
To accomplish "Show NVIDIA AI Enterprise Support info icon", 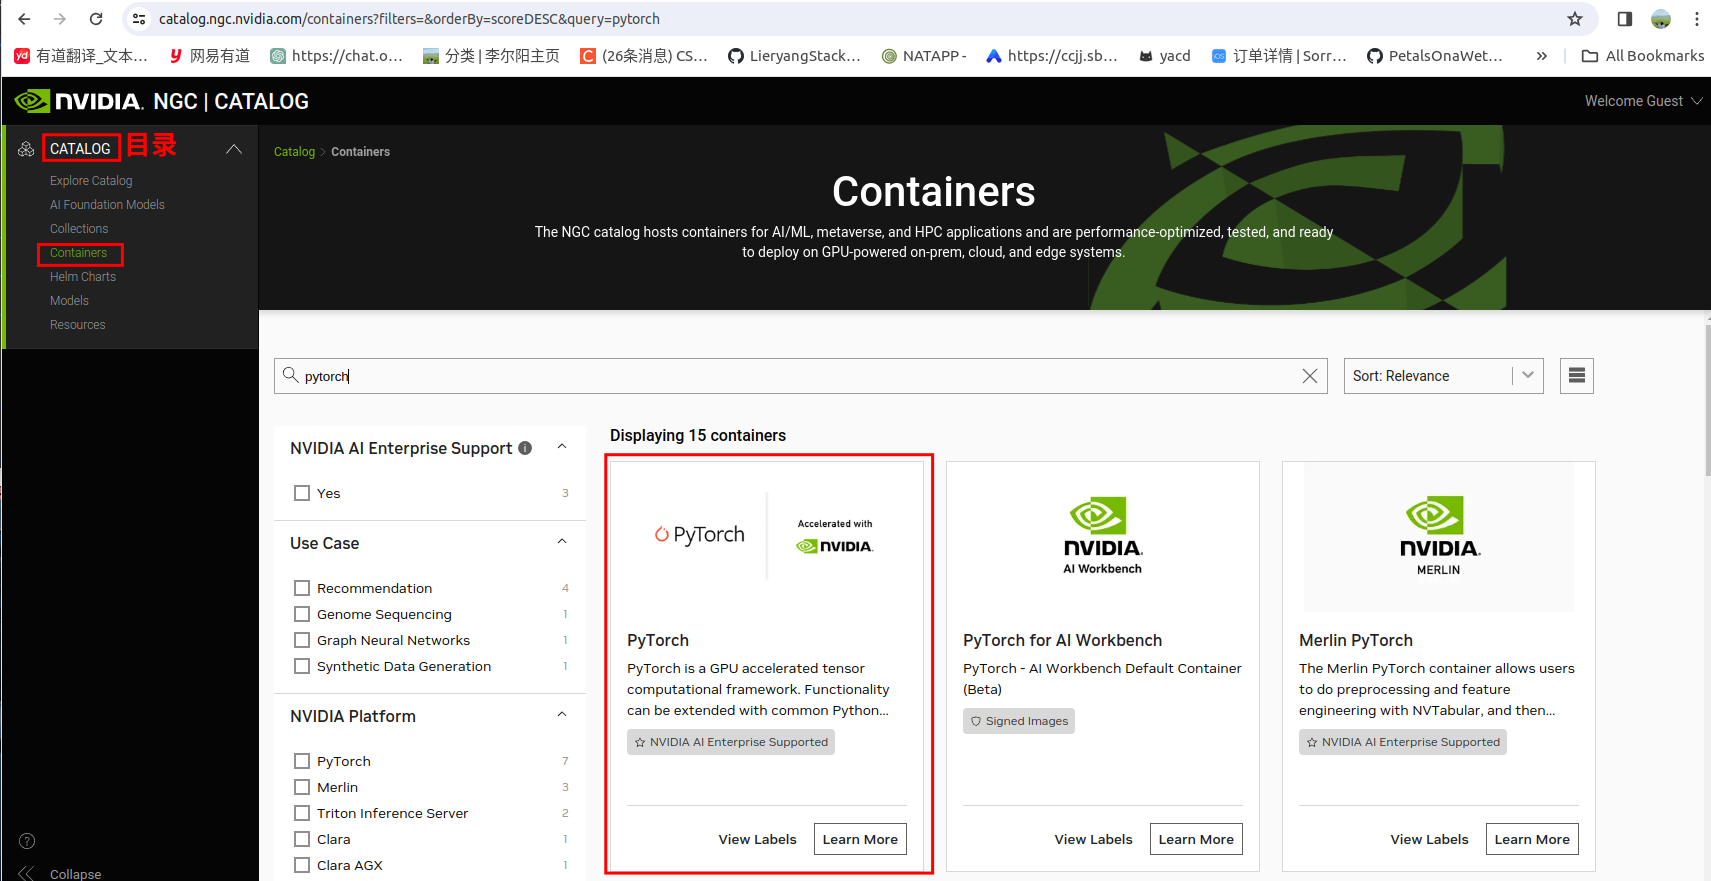I will (x=525, y=448).
